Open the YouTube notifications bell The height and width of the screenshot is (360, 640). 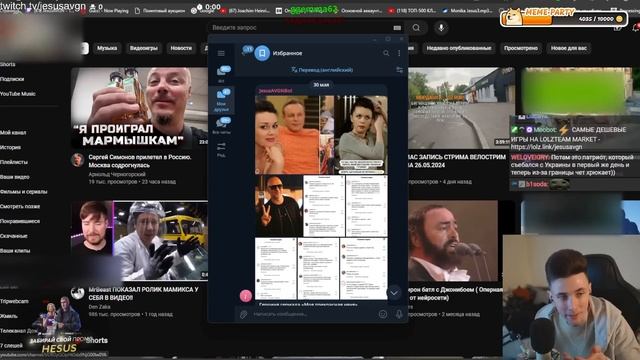tap(636, 28)
